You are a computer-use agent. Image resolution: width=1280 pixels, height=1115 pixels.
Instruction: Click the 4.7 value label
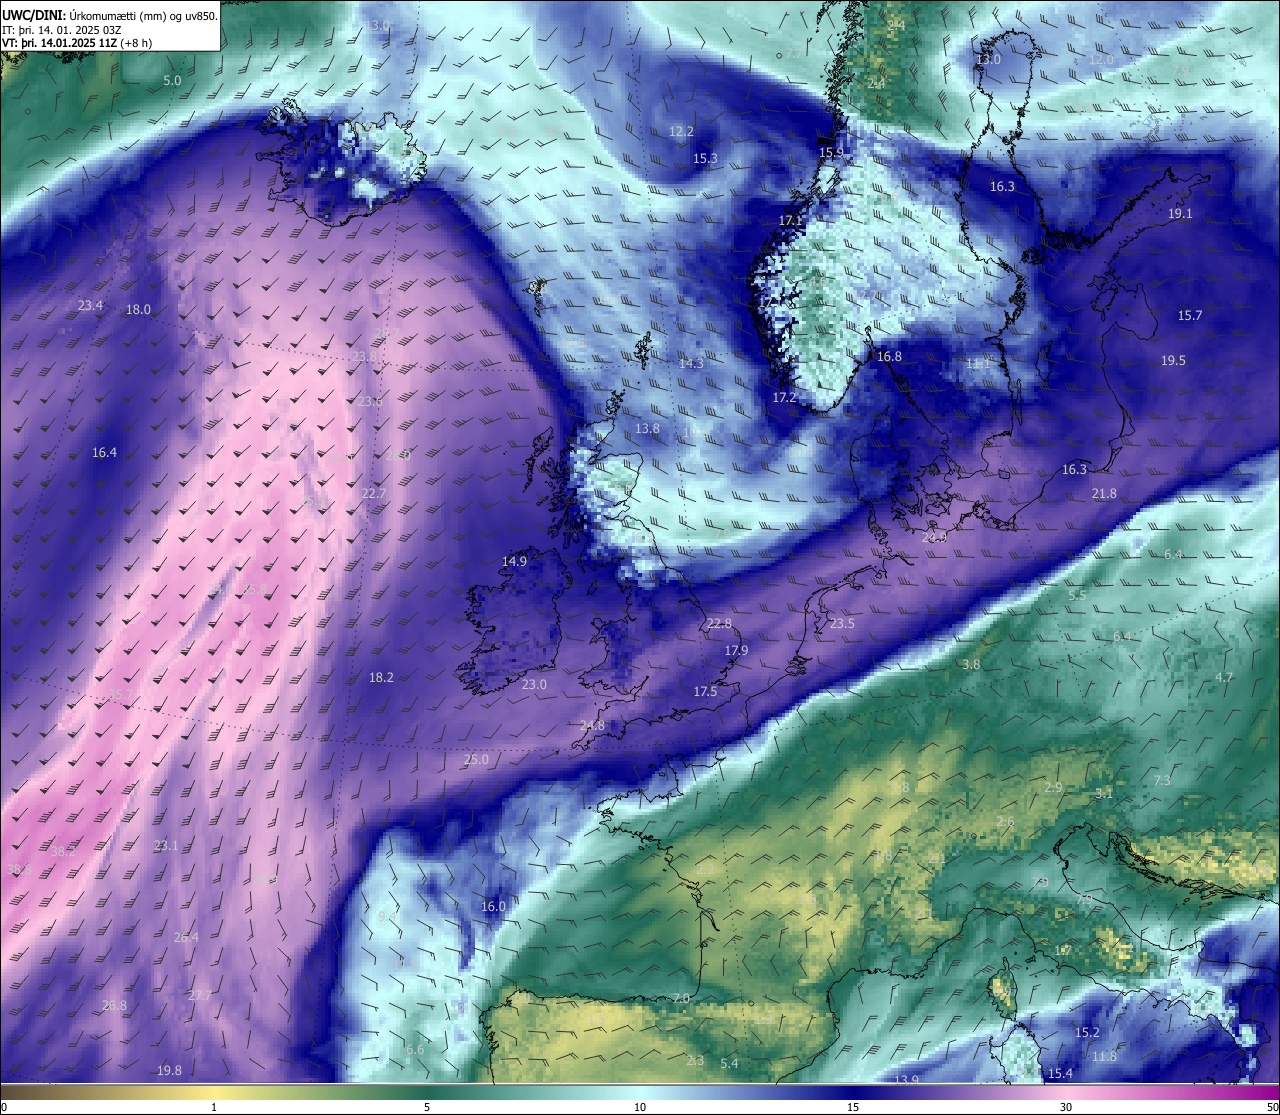click(x=1224, y=677)
